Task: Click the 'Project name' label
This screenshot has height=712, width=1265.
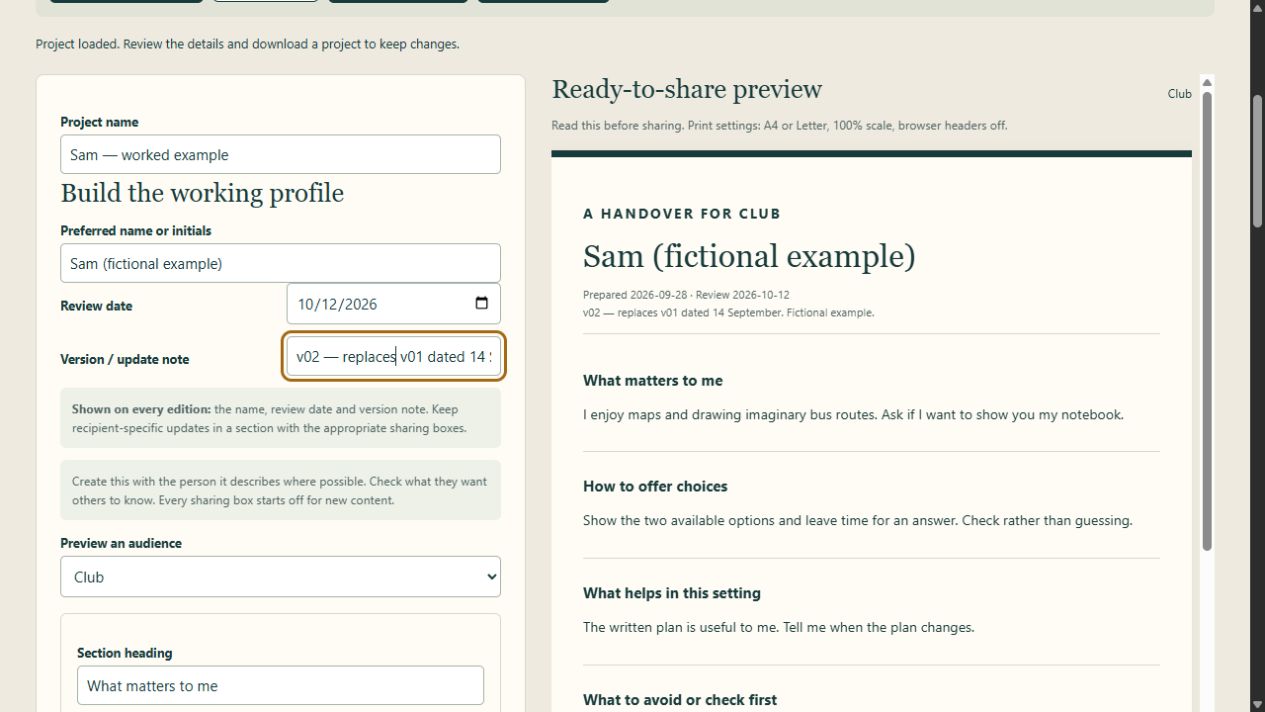Action: coord(99,122)
